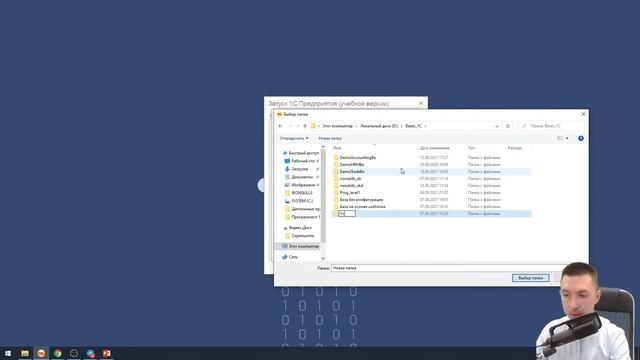This screenshot has width=640, height=360.
Task: Open Загрузки in navigation pane
Action: 300,169
